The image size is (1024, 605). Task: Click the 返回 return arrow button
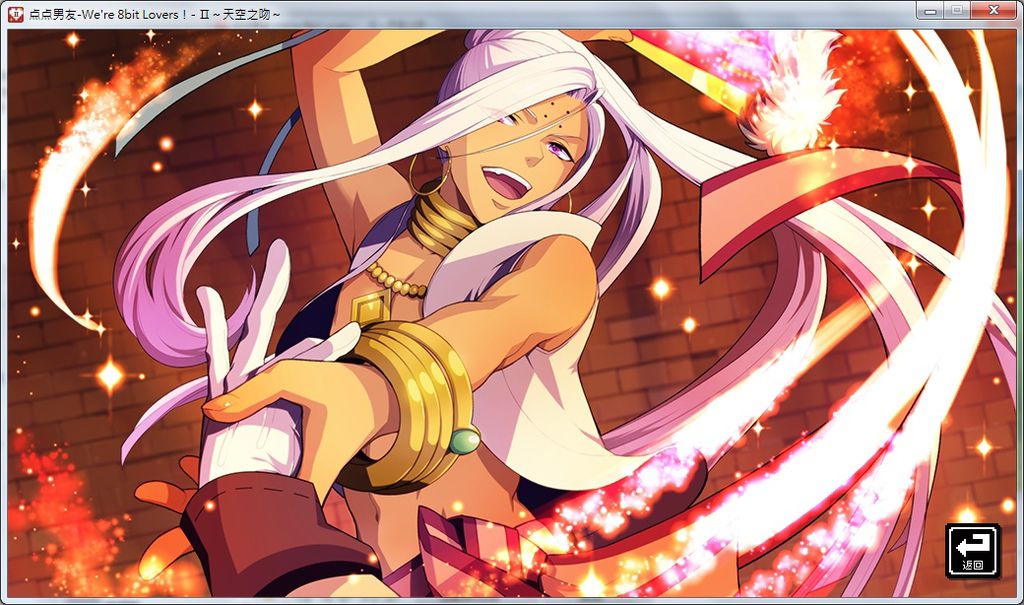pos(972,551)
